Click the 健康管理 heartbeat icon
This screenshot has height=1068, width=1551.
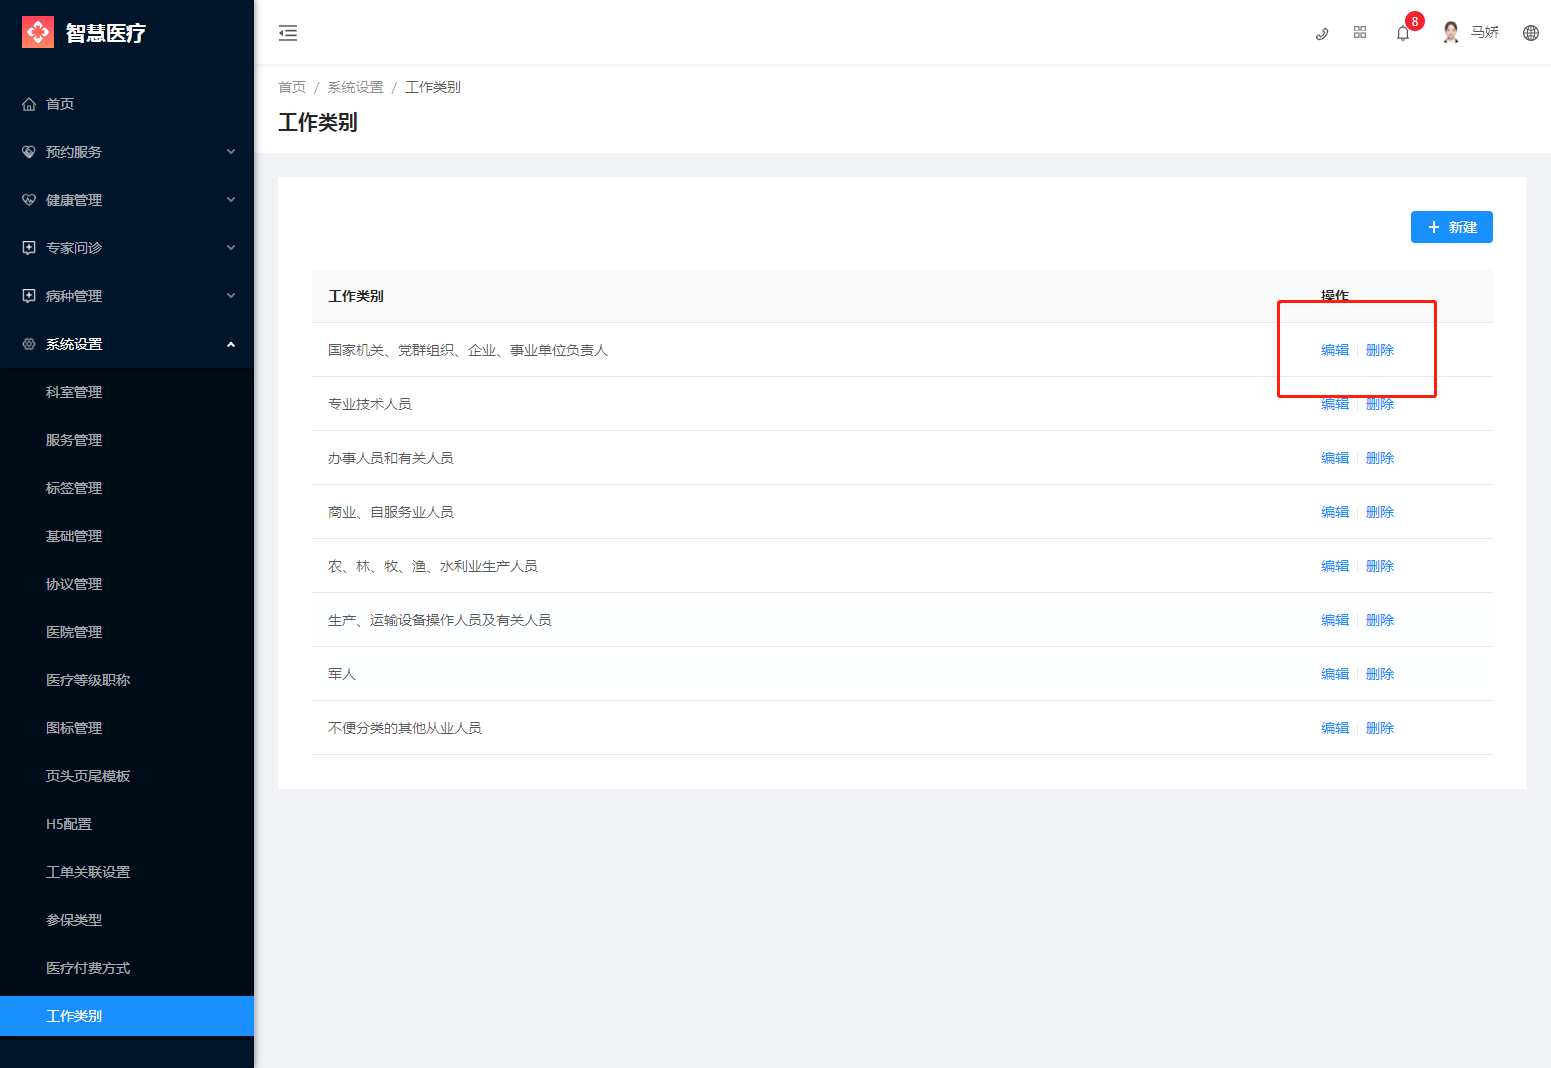pyautogui.click(x=29, y=200)
